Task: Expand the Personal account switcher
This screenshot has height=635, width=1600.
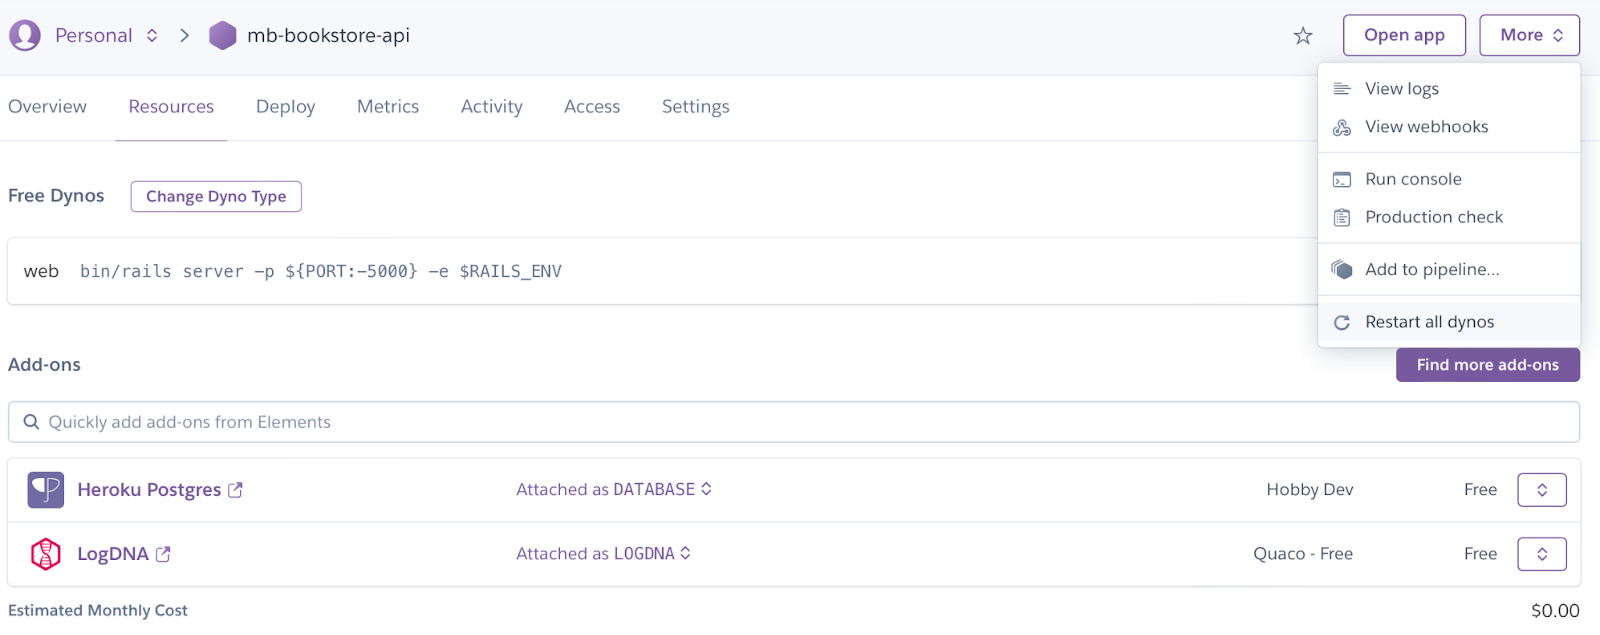Action: coord(152,35)
